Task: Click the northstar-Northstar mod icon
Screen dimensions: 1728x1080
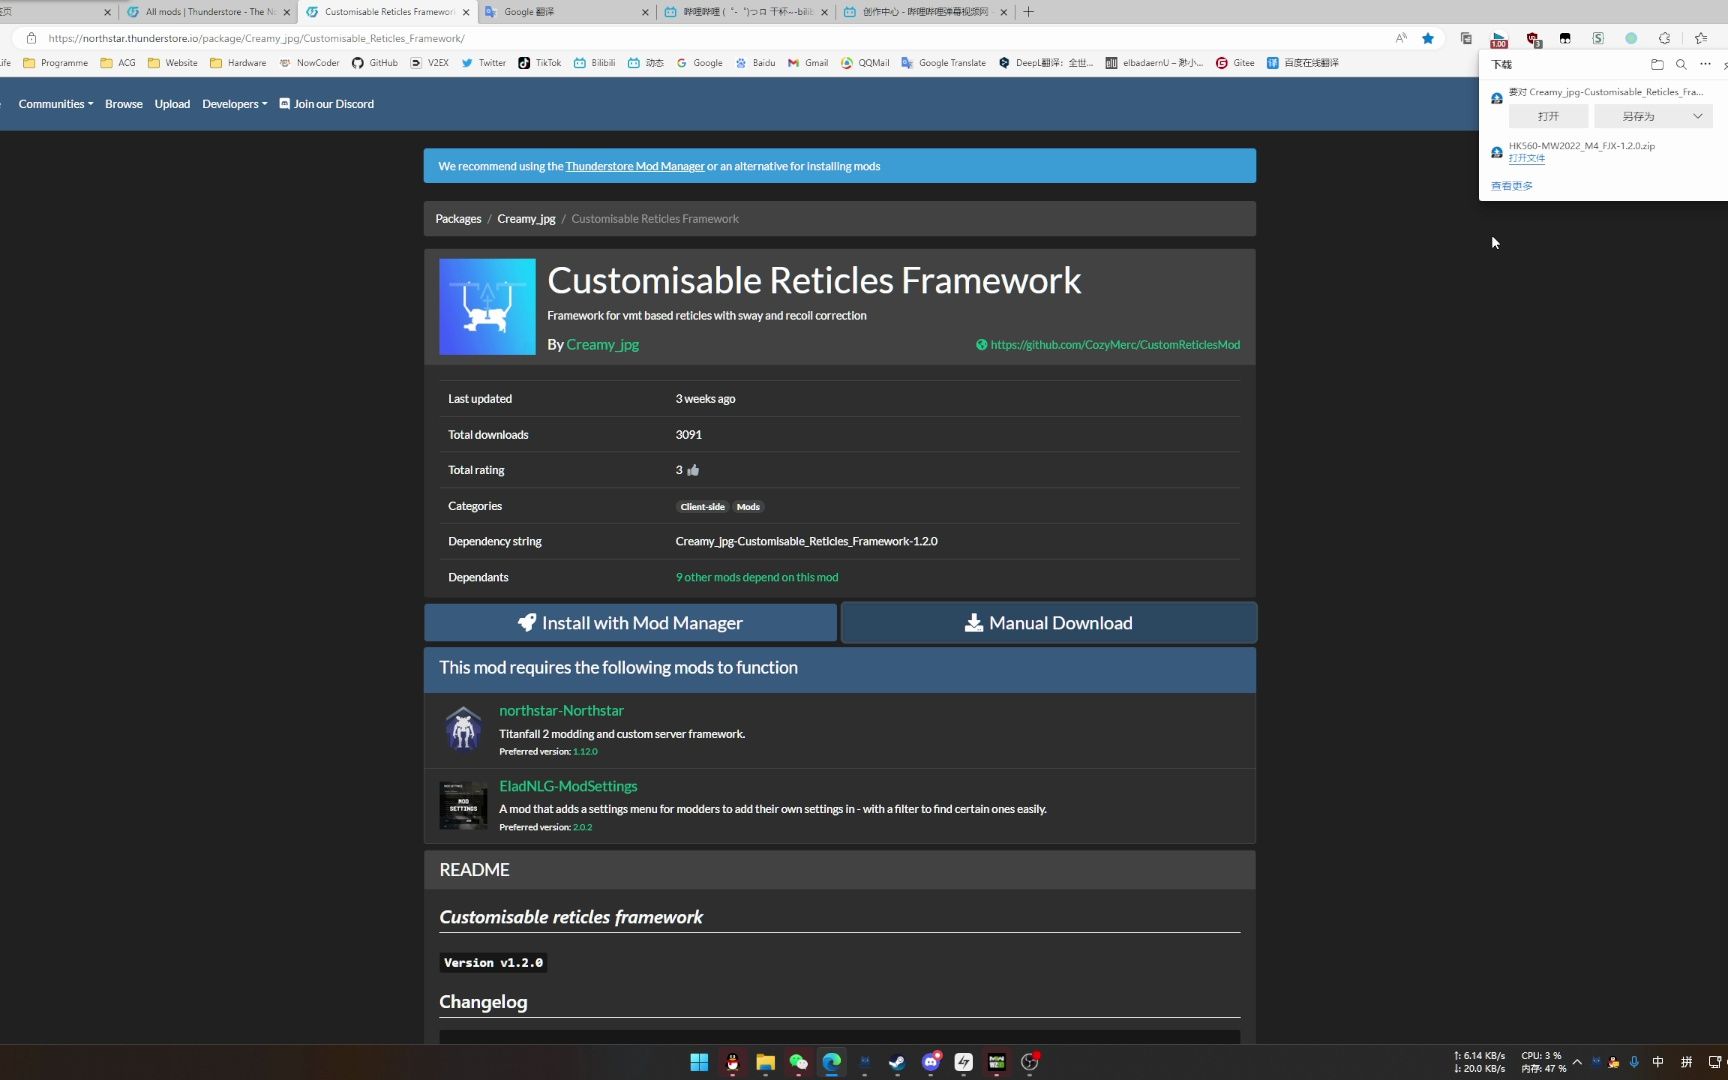Action: tap(463, 729)
